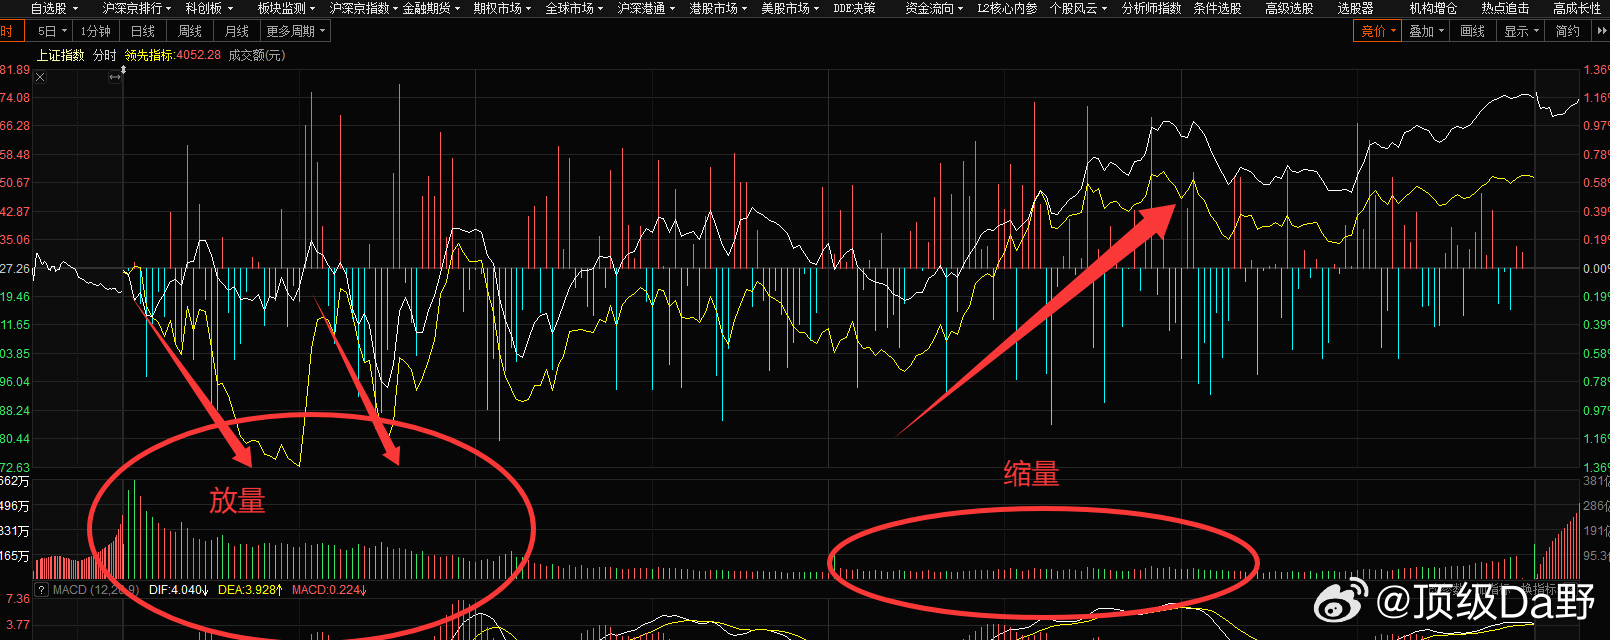This screenshot has width=1610, height=640.
Task: Expand 全球市场 menu
Action: [574, 8]
